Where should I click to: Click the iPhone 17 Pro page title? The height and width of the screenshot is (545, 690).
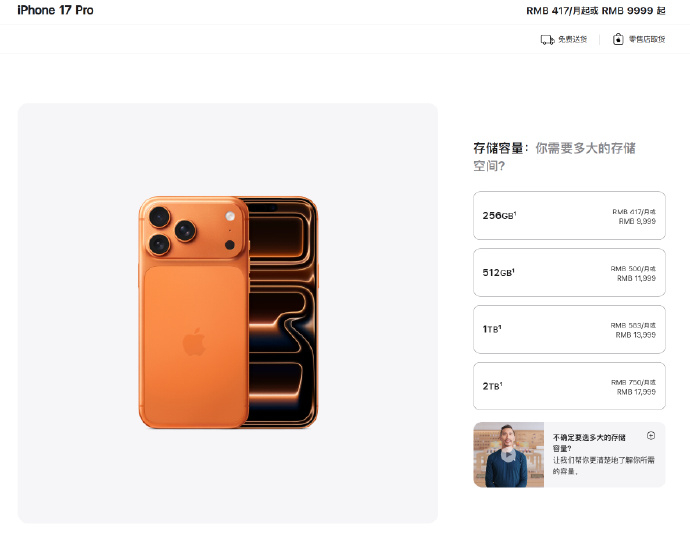(x=55, y=10)
